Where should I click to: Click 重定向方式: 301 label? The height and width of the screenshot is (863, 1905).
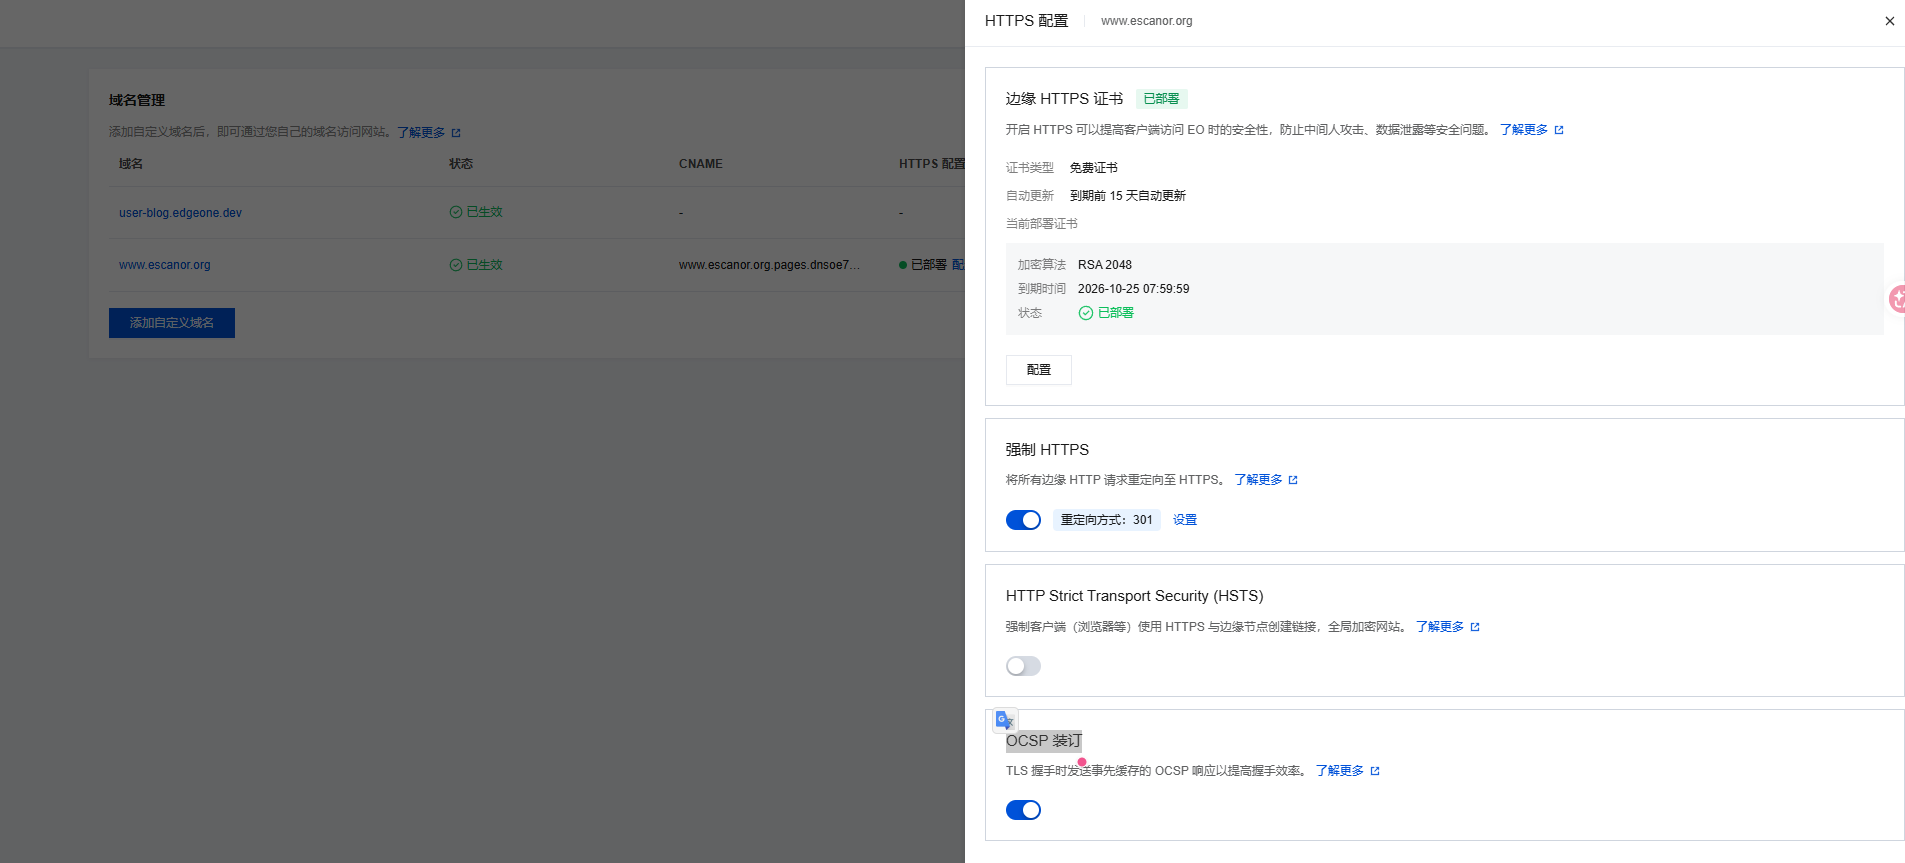(x=1106, y=520)
